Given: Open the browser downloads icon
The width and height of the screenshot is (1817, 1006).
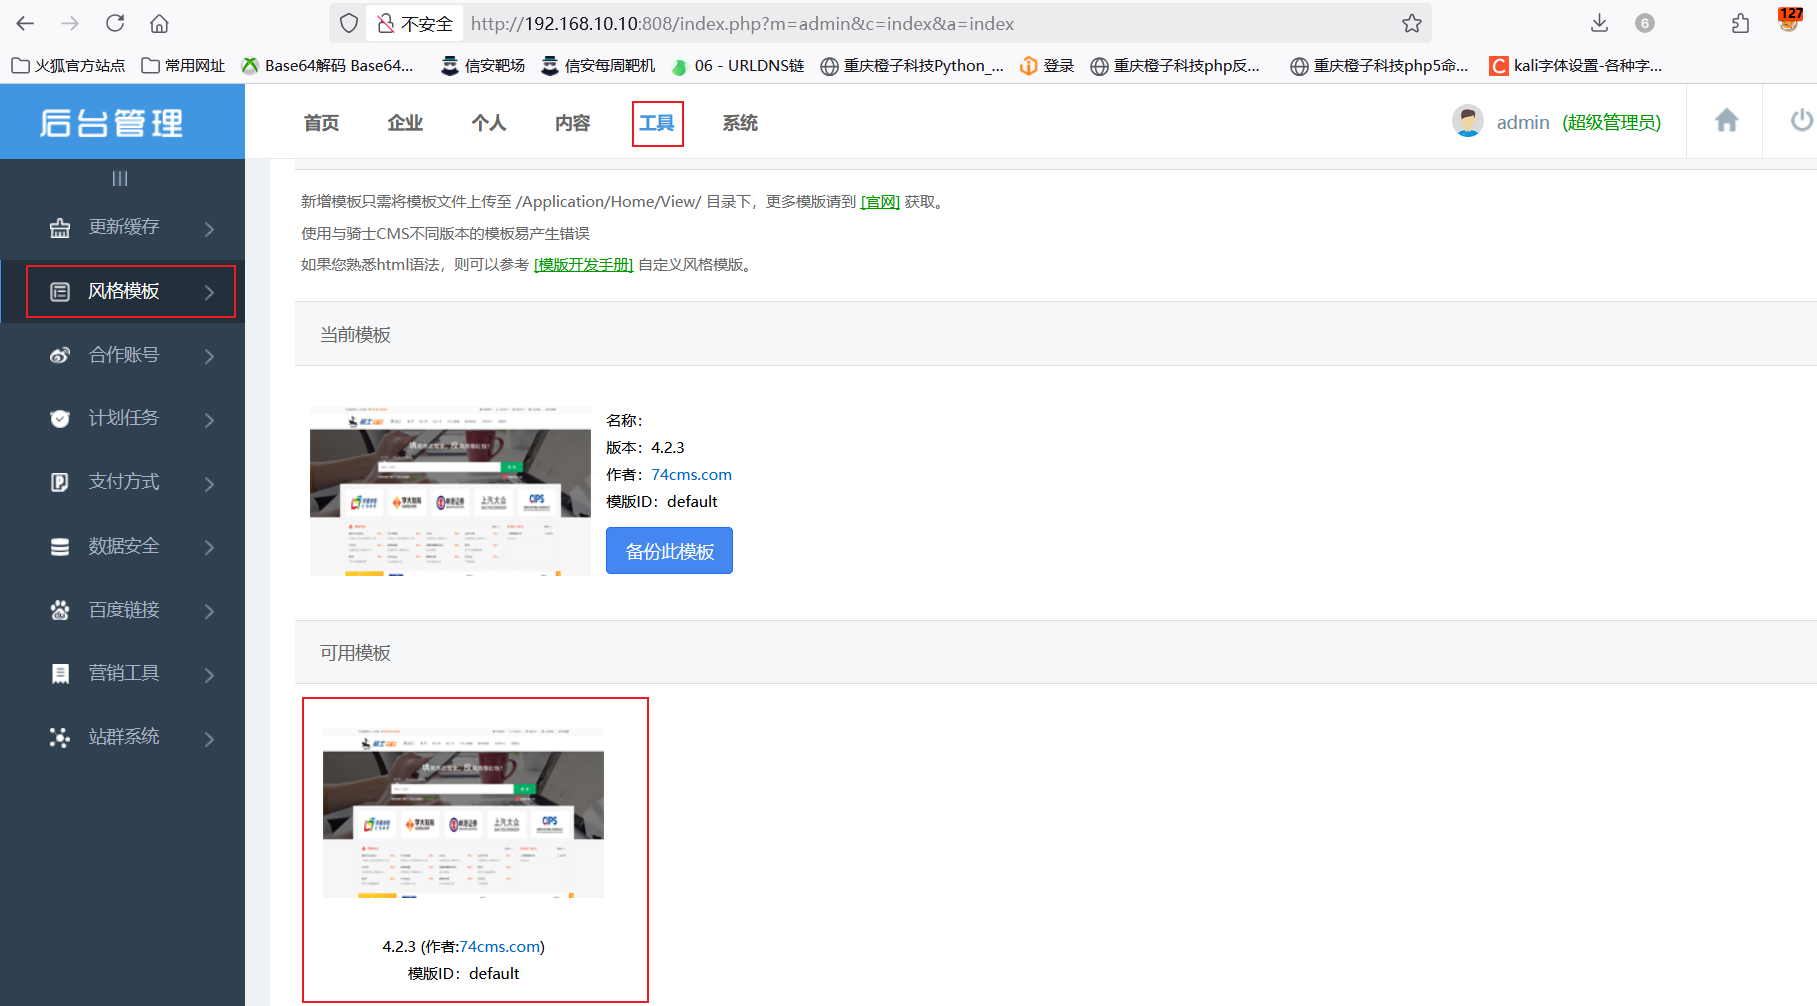Looking at the screenshot, I should 1599,23.
